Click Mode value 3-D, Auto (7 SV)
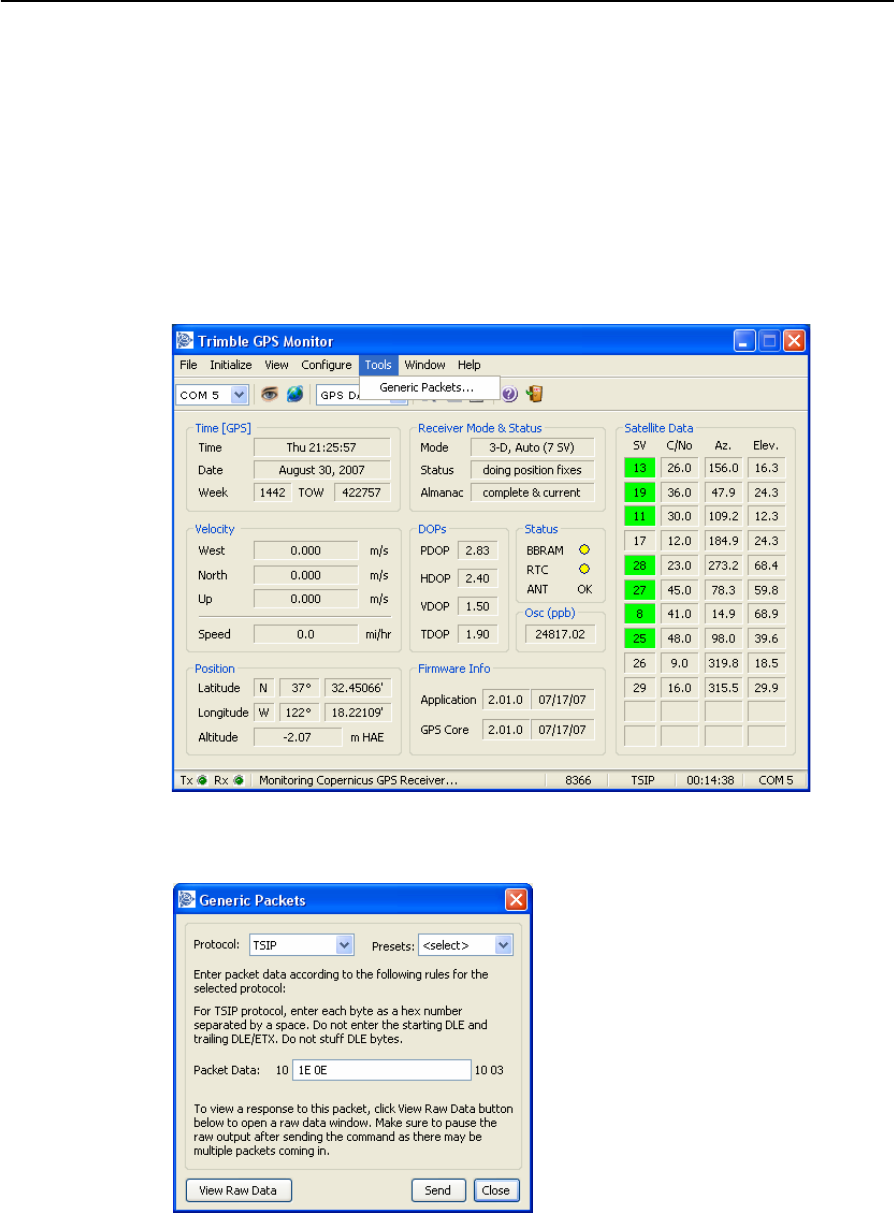The width and height of the screenshot is (894, 1213). pos(532,447)
